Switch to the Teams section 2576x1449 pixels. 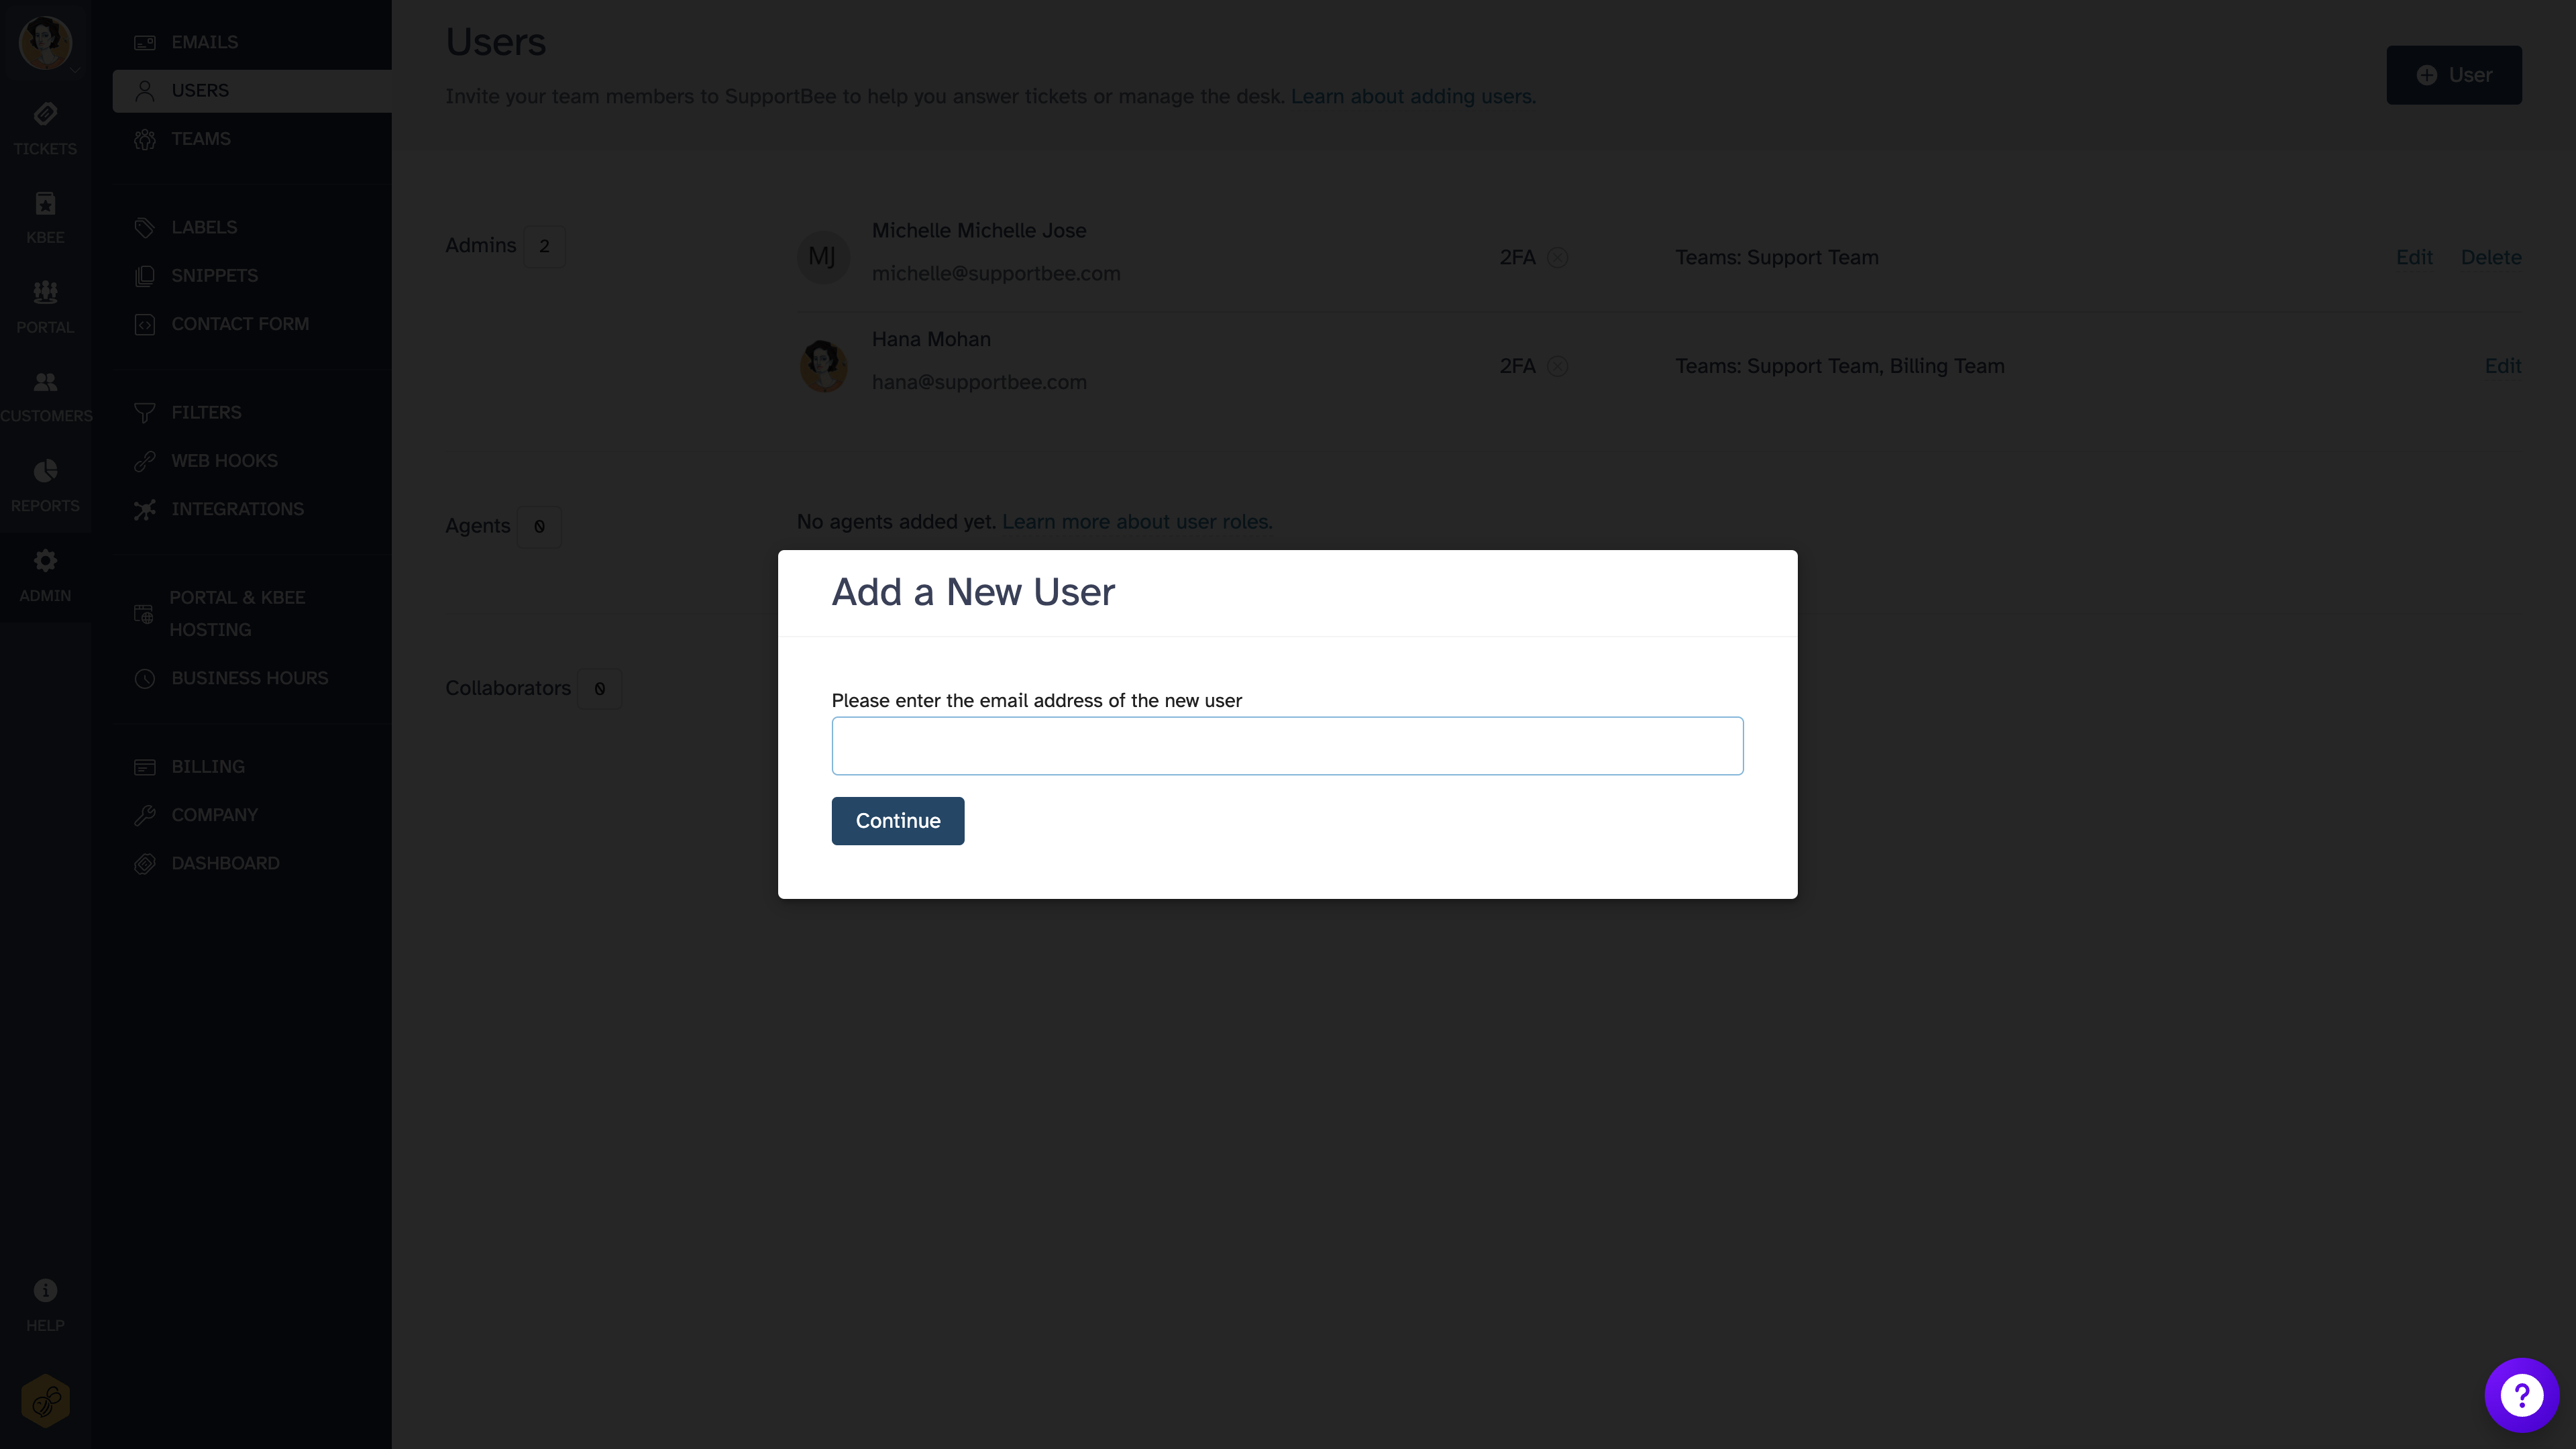202,138
